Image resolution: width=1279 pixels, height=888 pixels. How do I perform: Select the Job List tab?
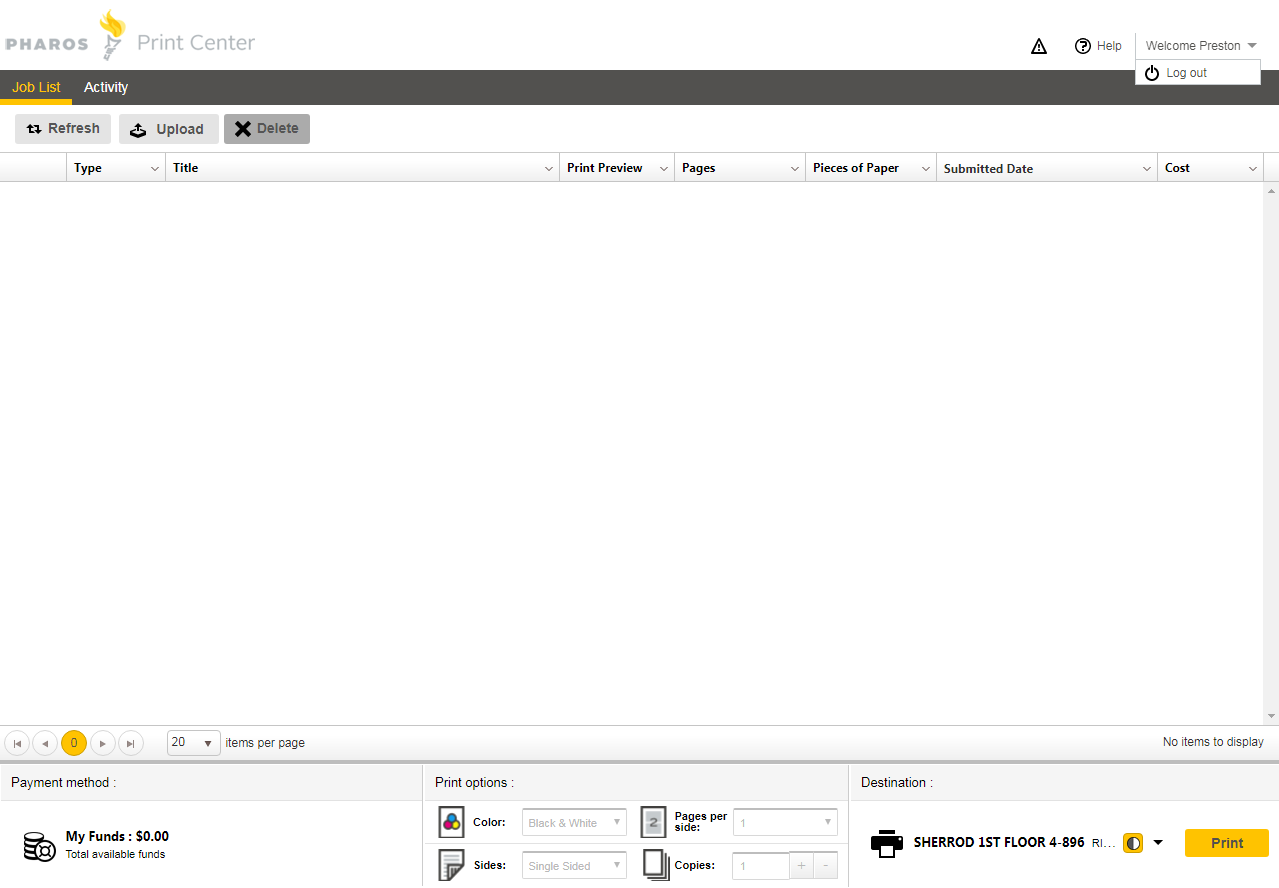pyautogui.click(x=36, y=88)
